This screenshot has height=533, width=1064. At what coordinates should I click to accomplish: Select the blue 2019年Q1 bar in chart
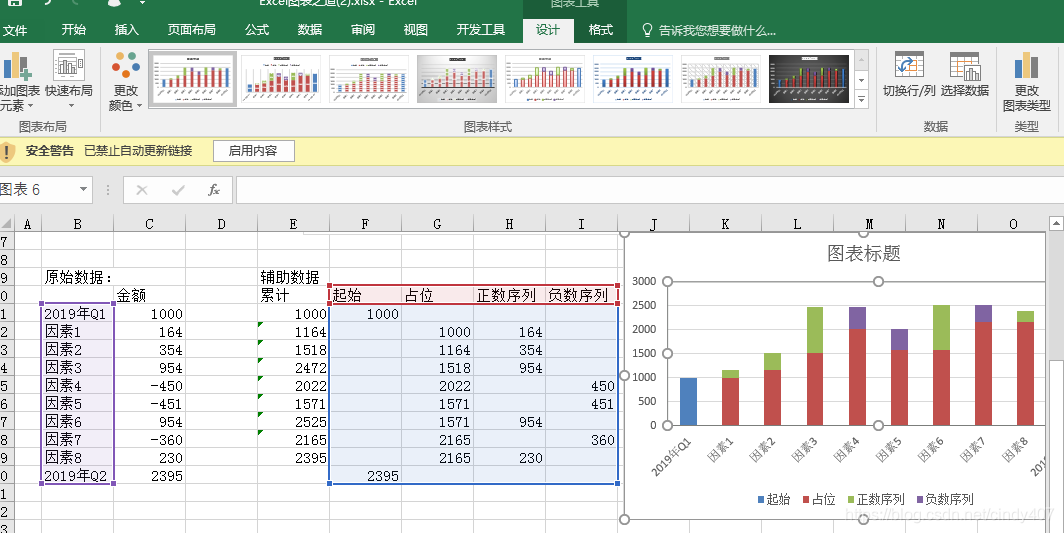click(688, 401)
